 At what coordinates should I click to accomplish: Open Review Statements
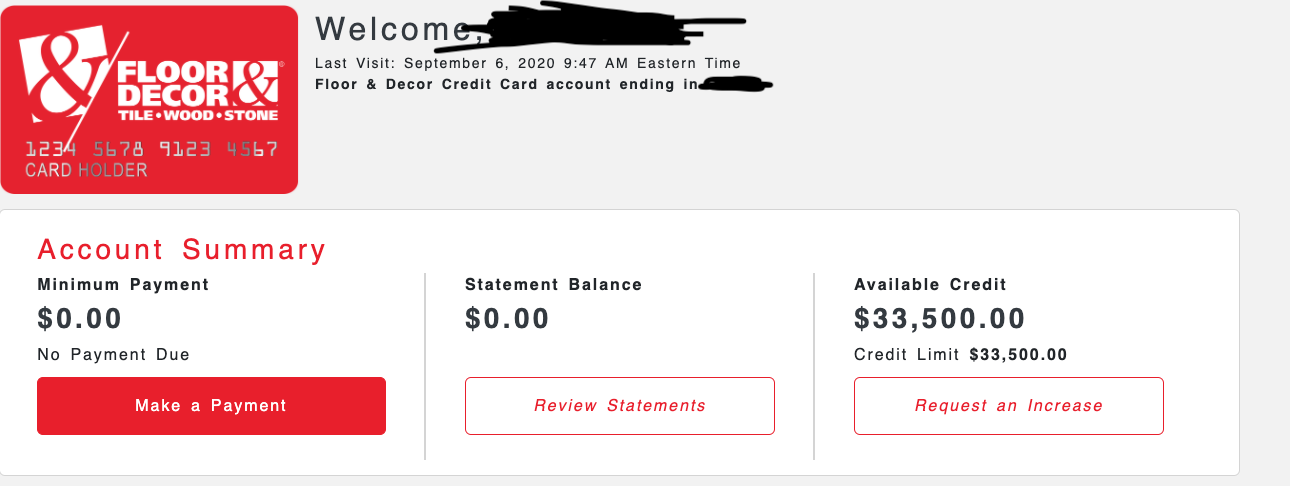619,406
